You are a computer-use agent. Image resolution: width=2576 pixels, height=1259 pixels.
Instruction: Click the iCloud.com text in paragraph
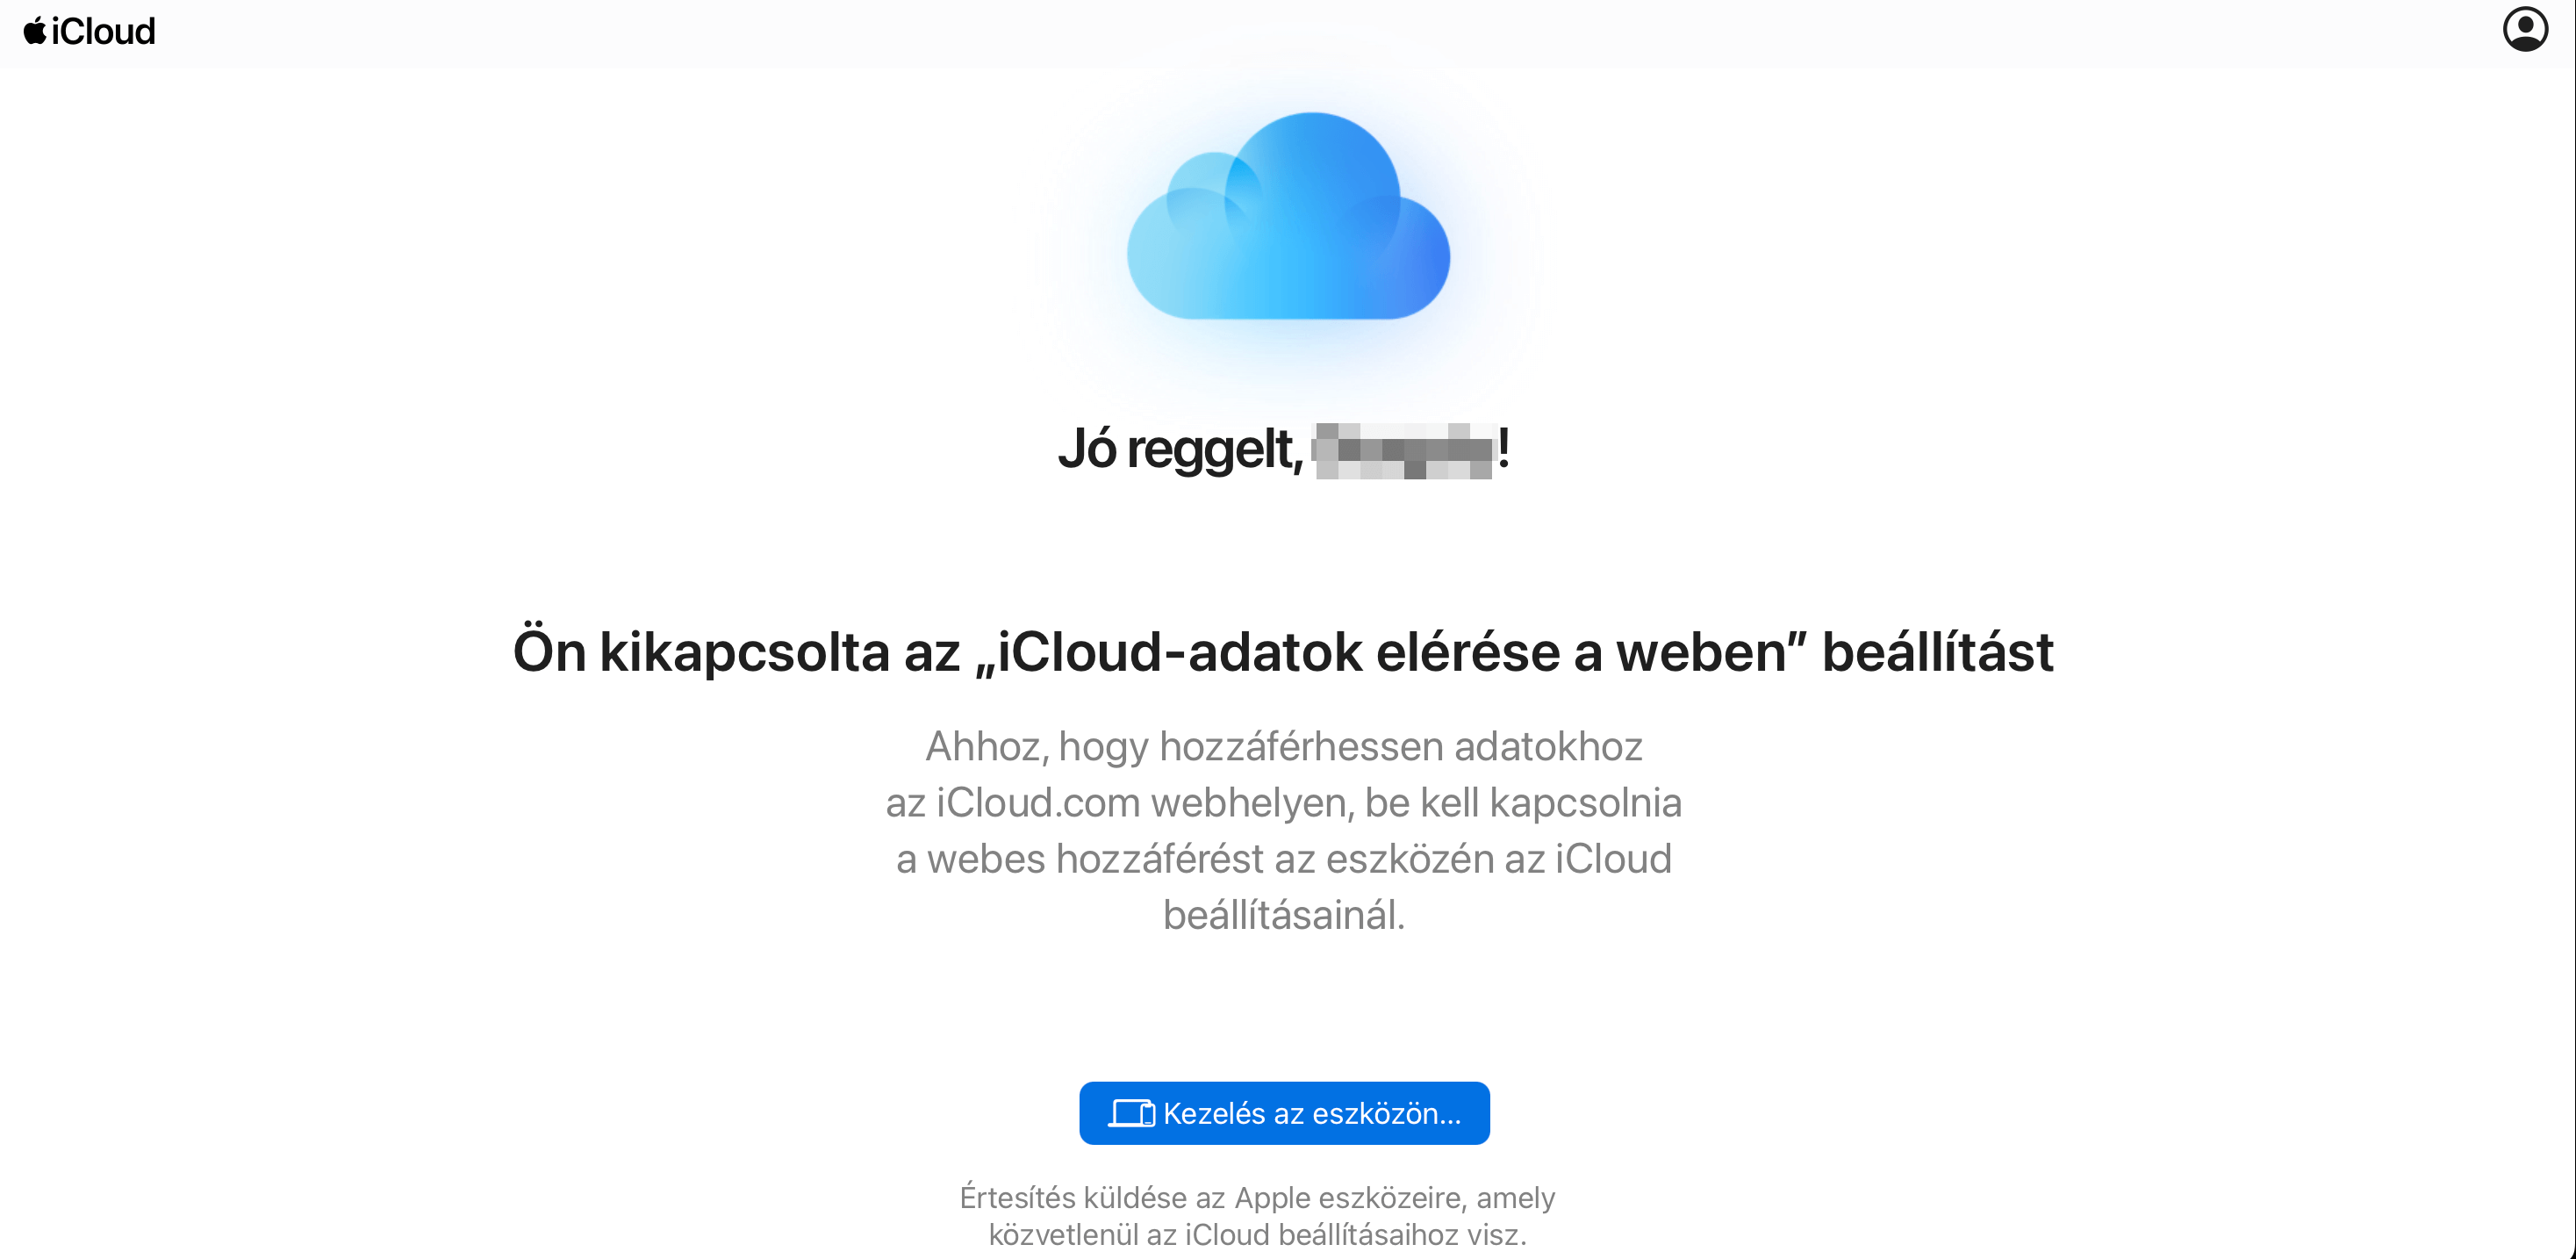(x=1038, y=803)
